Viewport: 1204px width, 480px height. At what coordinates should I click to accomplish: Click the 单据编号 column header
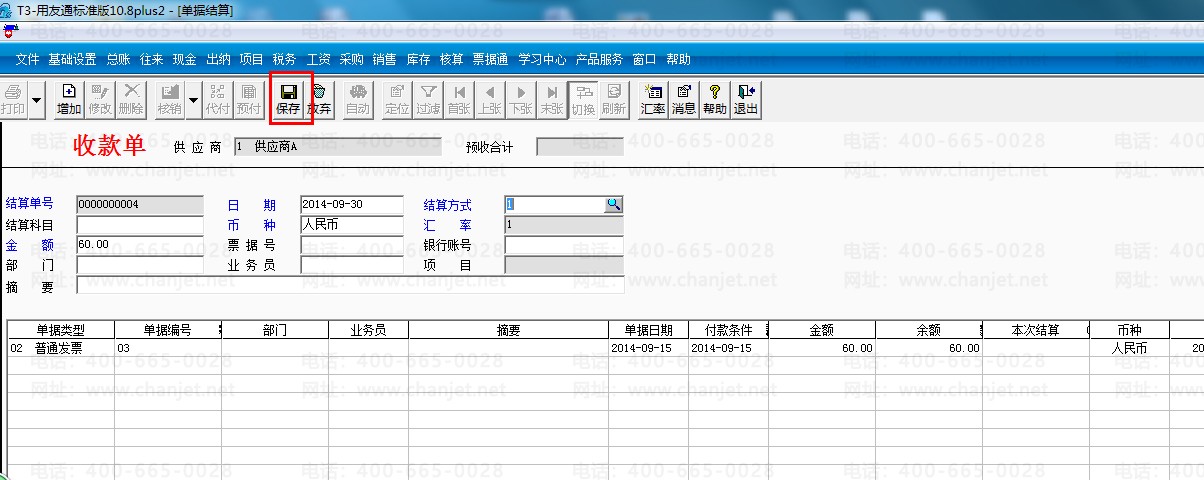[168, 329]
